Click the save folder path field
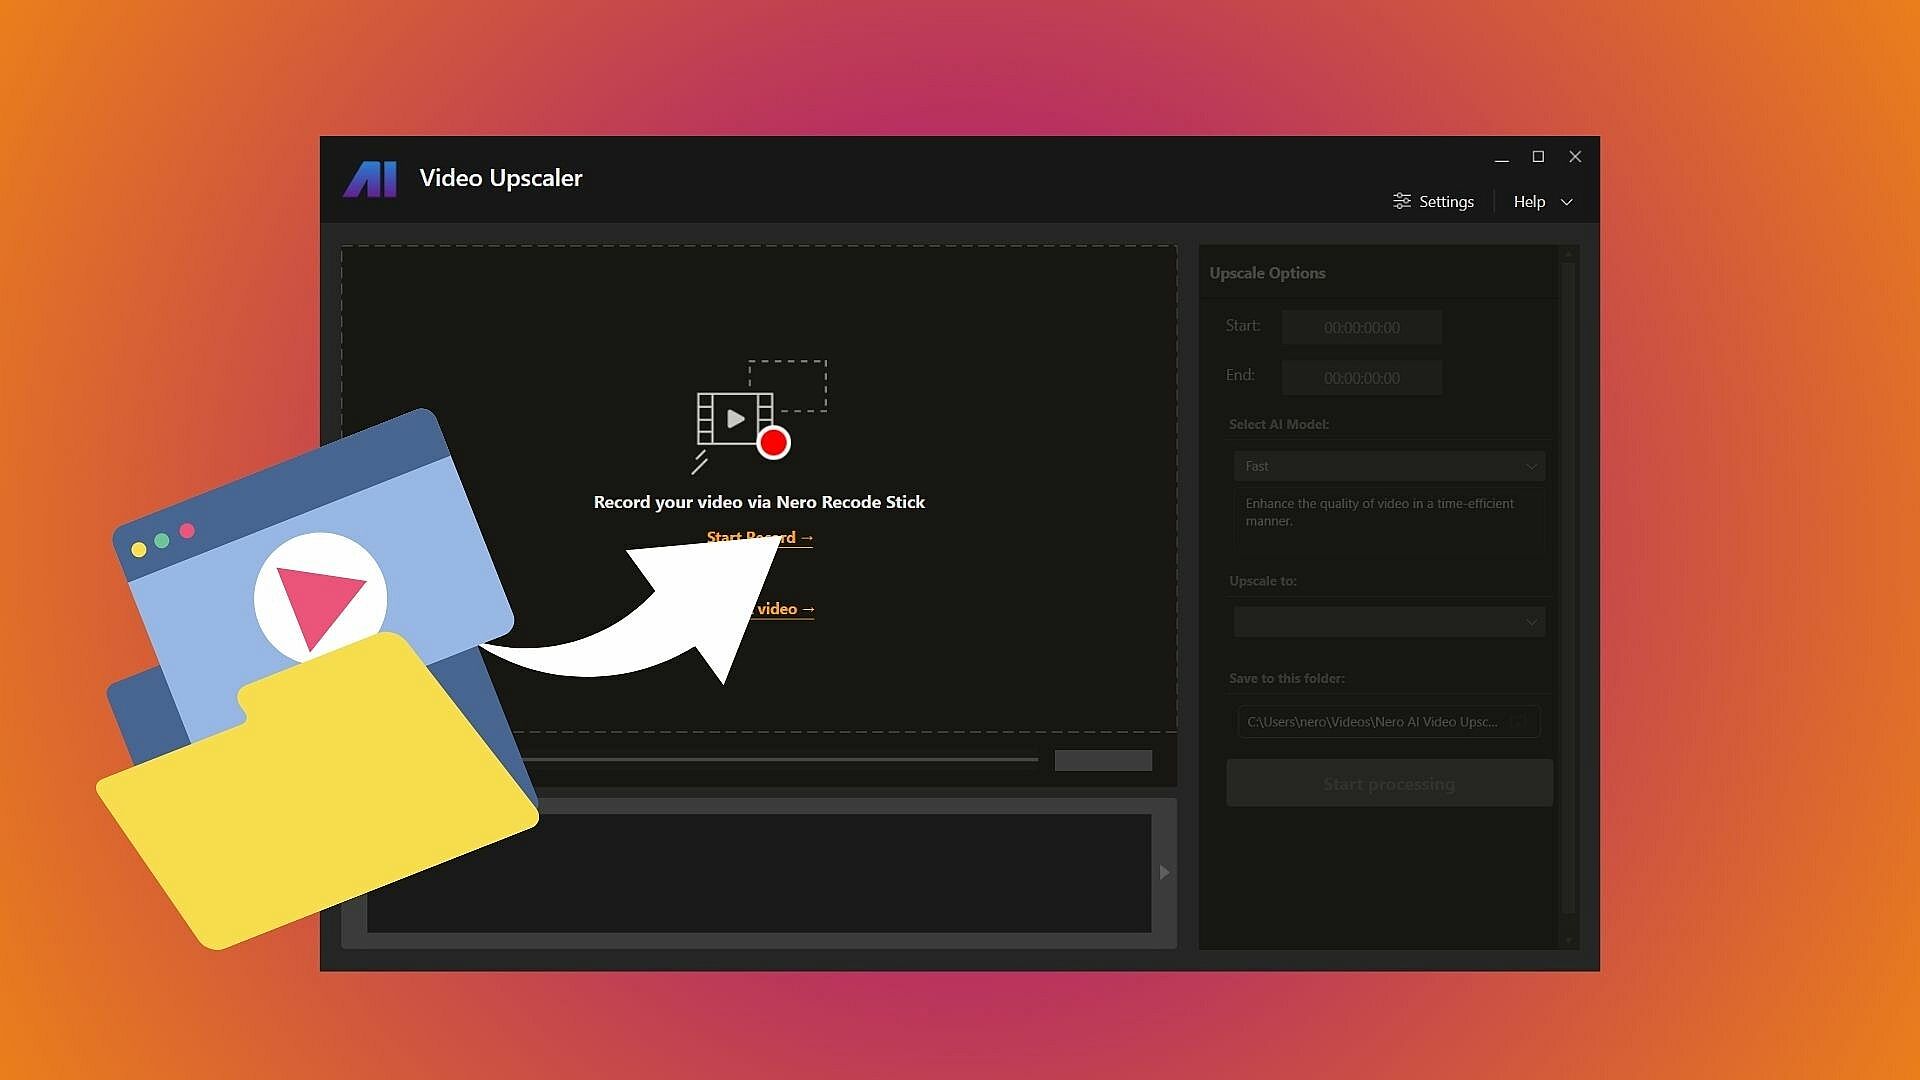Screen dimensions: 1920x1080 point(1371,722)
